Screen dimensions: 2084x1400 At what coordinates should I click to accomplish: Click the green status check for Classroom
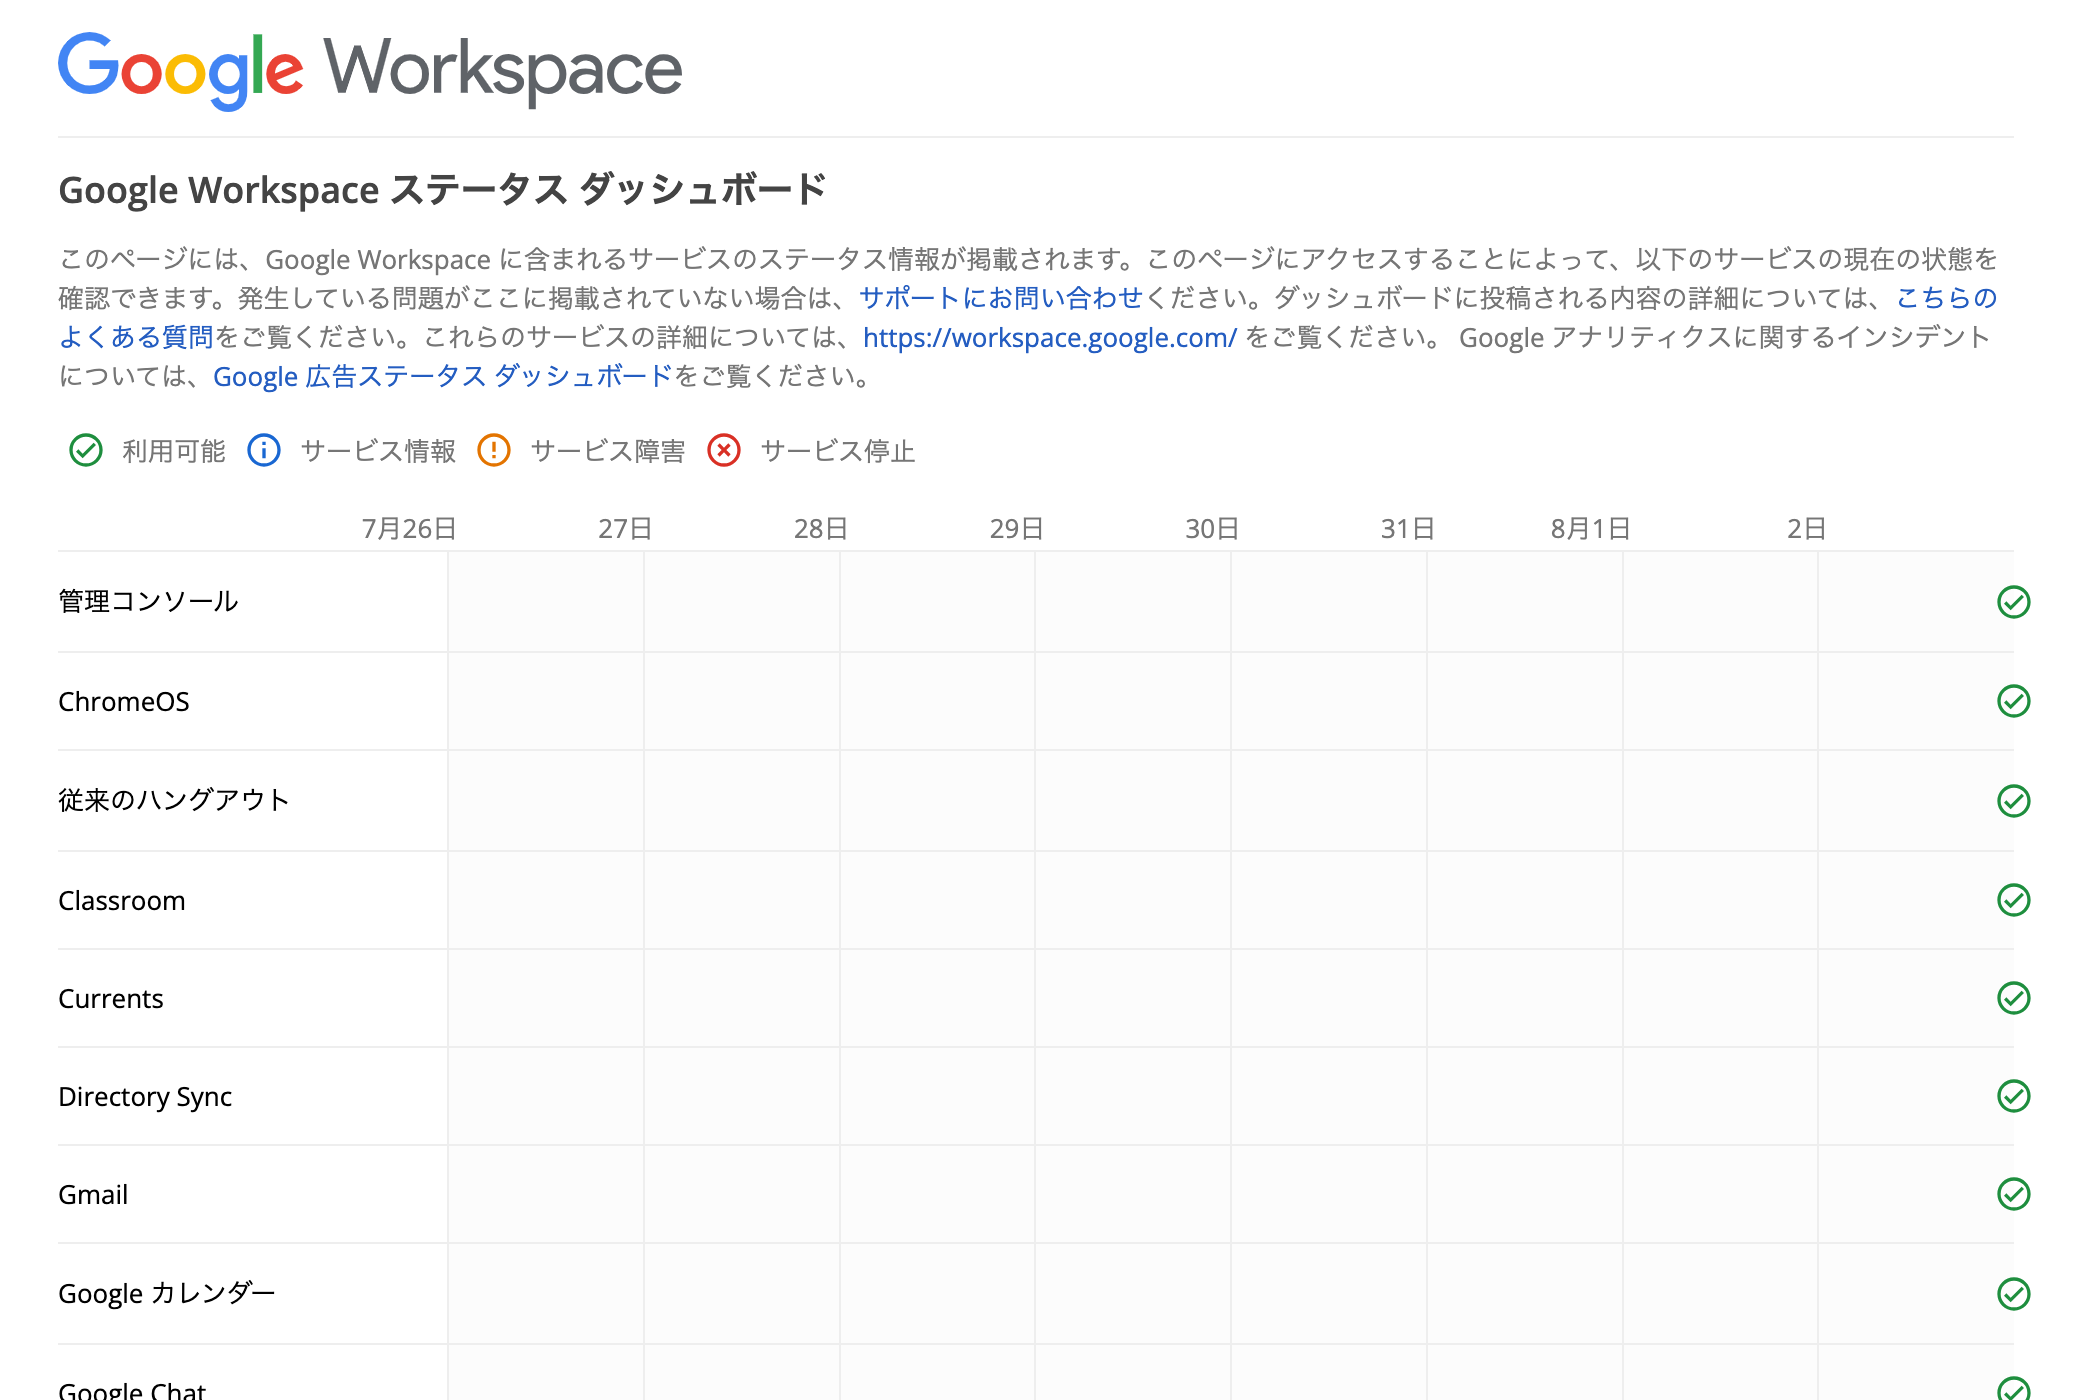pos(2013,900)
